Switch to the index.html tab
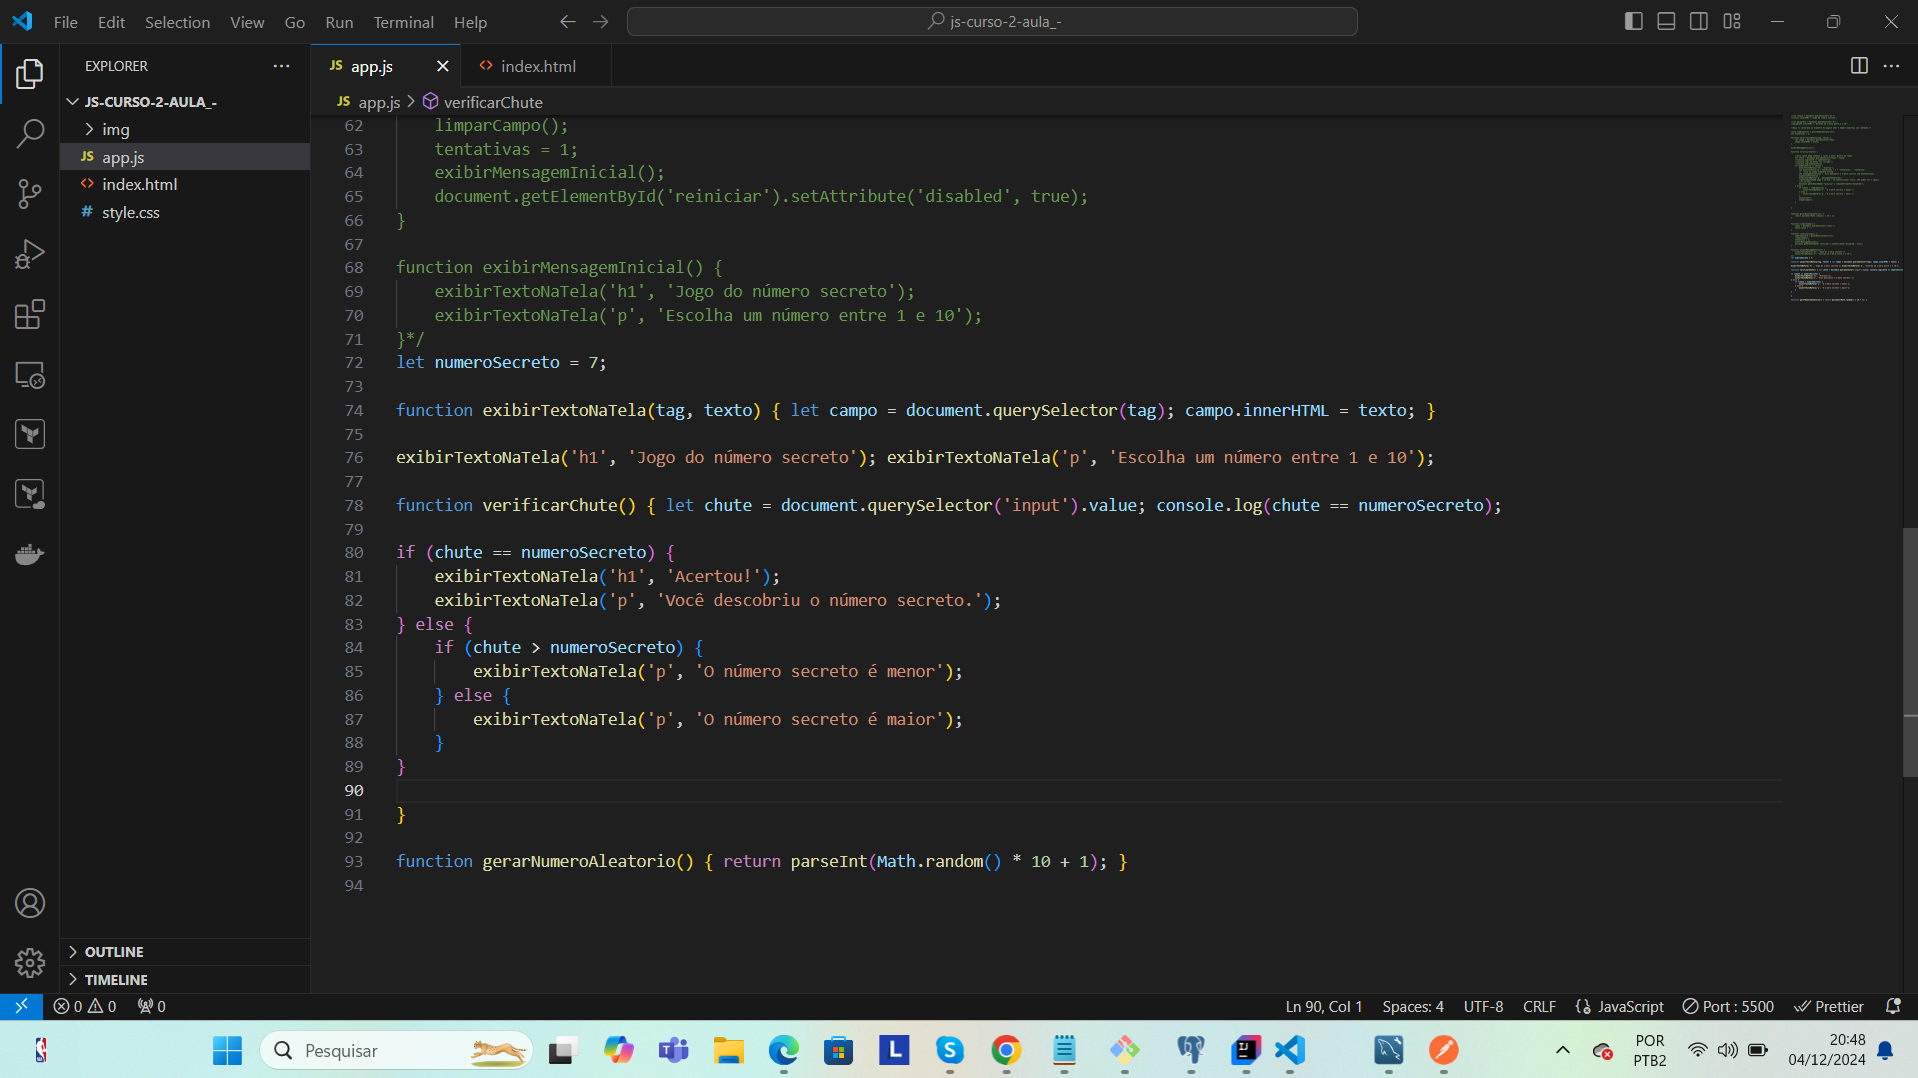This screenshot has width=1918, height=1078. (537, 66)
